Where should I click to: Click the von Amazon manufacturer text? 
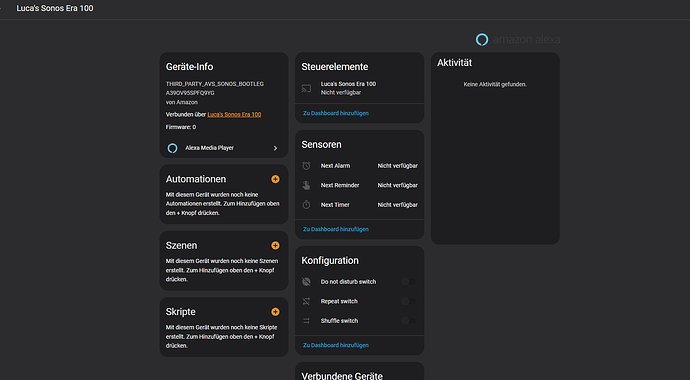[x=182, y=102]
